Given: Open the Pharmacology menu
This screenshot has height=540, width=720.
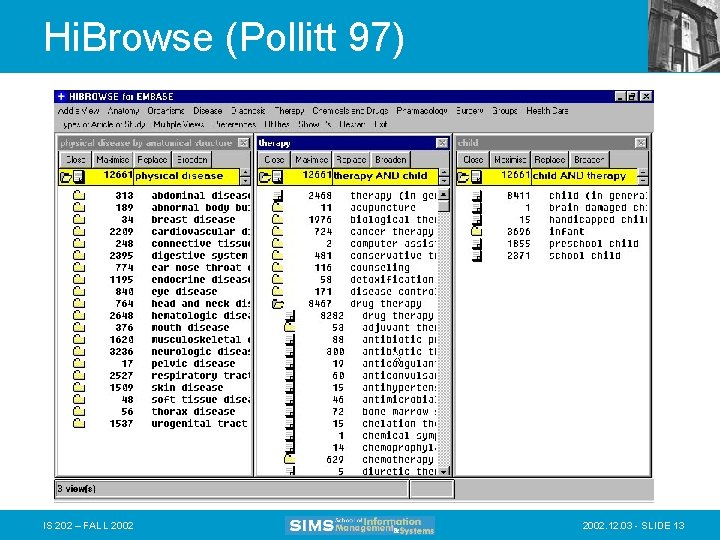Looking at the screenshot, I should (422, 111).
